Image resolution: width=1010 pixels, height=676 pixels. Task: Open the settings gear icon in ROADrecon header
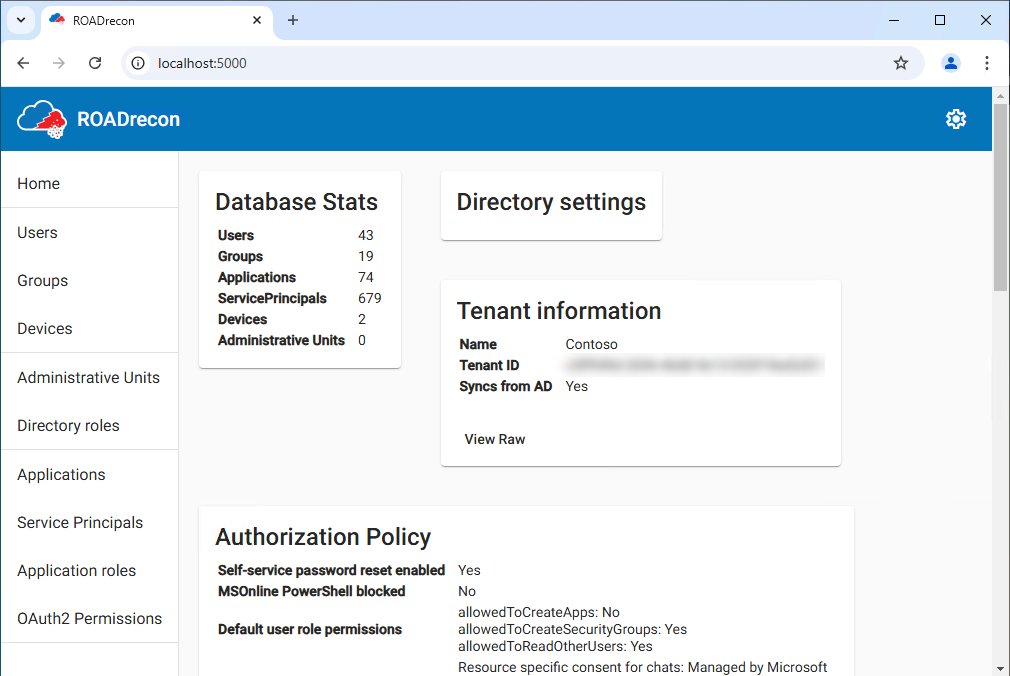956,119
